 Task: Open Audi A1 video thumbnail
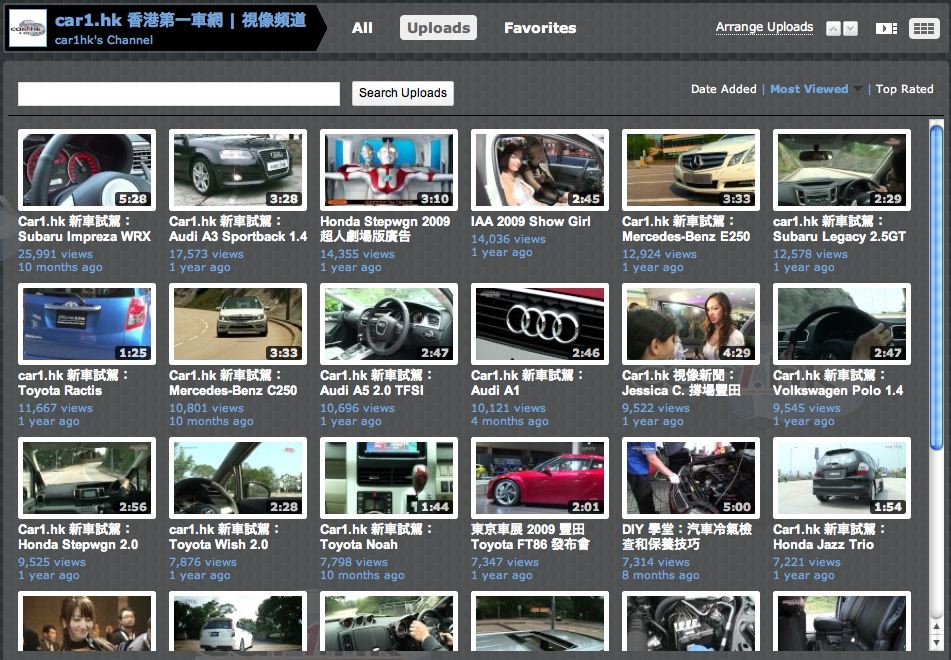click(x=540, y=324)
